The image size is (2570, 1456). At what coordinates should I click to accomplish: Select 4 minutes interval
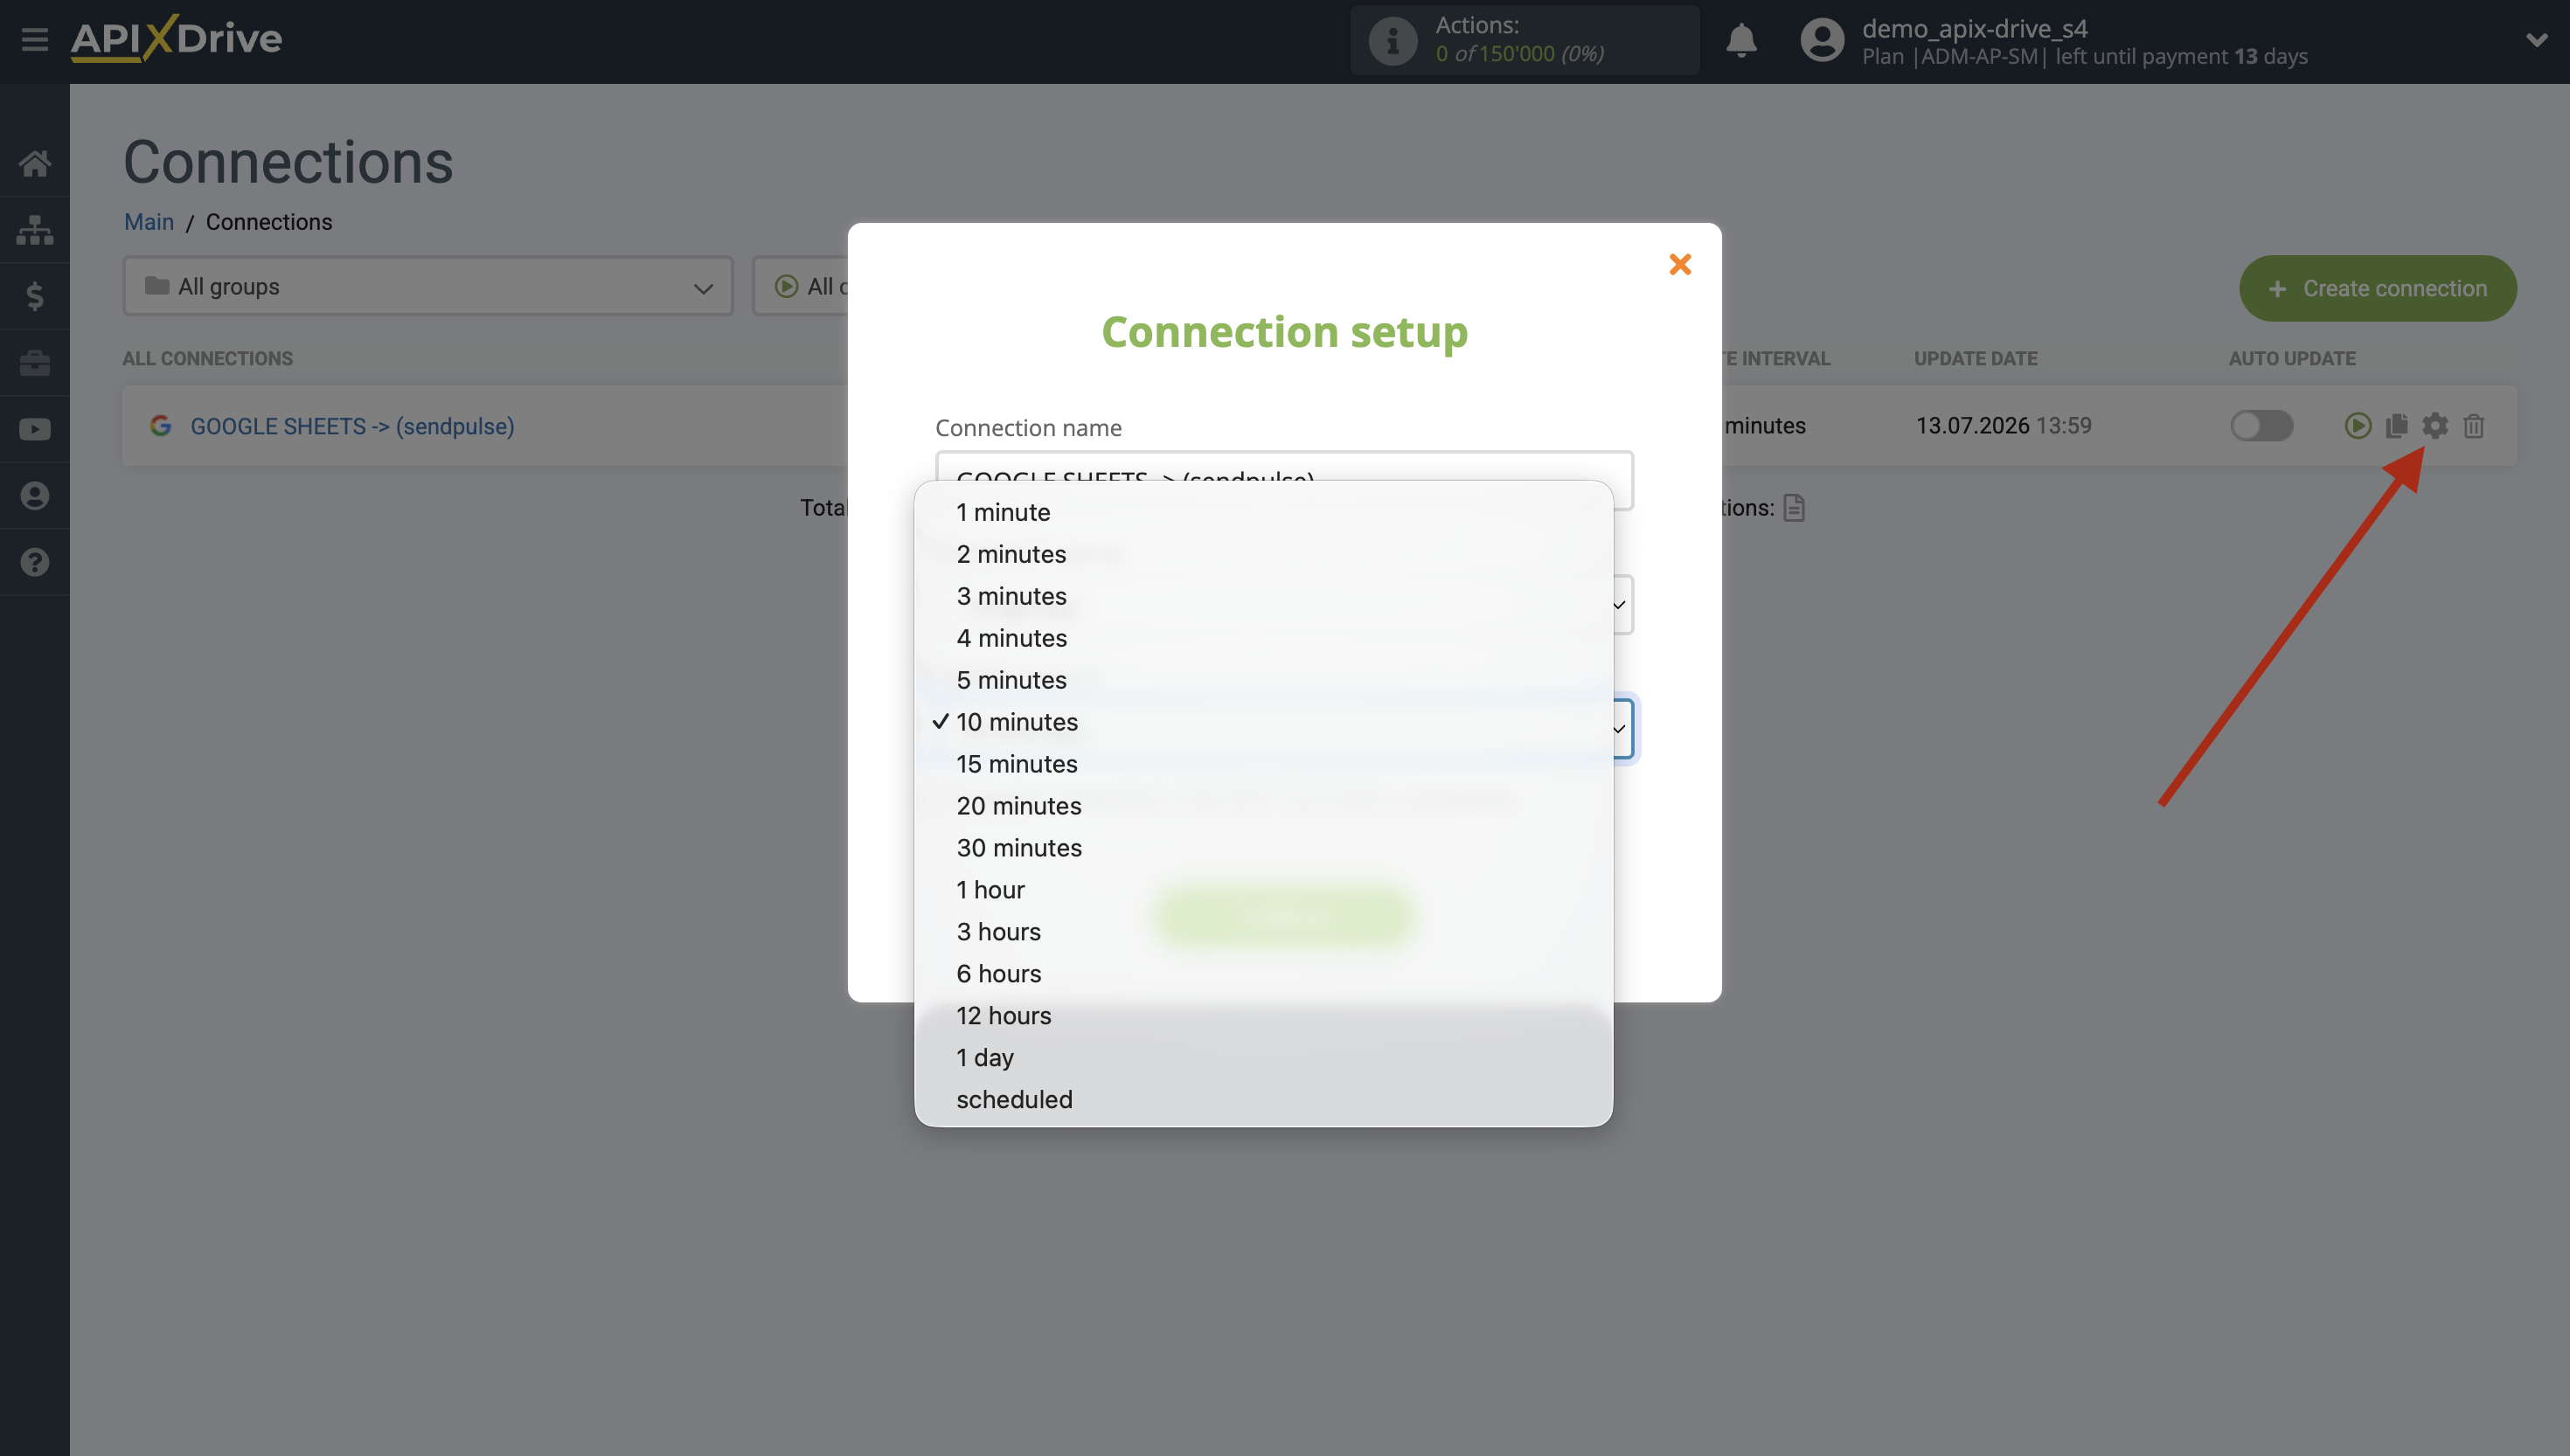click(1264, 638)
